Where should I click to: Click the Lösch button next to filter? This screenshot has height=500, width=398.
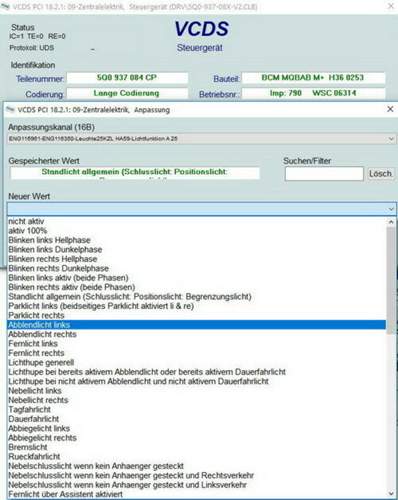(x=380, y=174)
